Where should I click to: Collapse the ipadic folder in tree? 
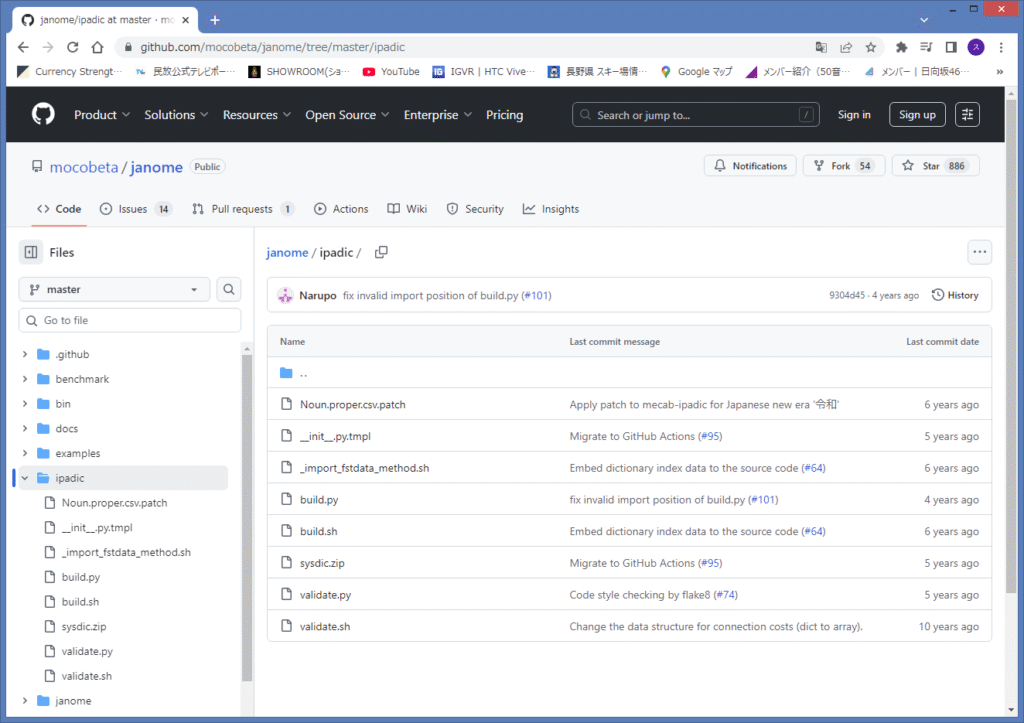[25, 478]
